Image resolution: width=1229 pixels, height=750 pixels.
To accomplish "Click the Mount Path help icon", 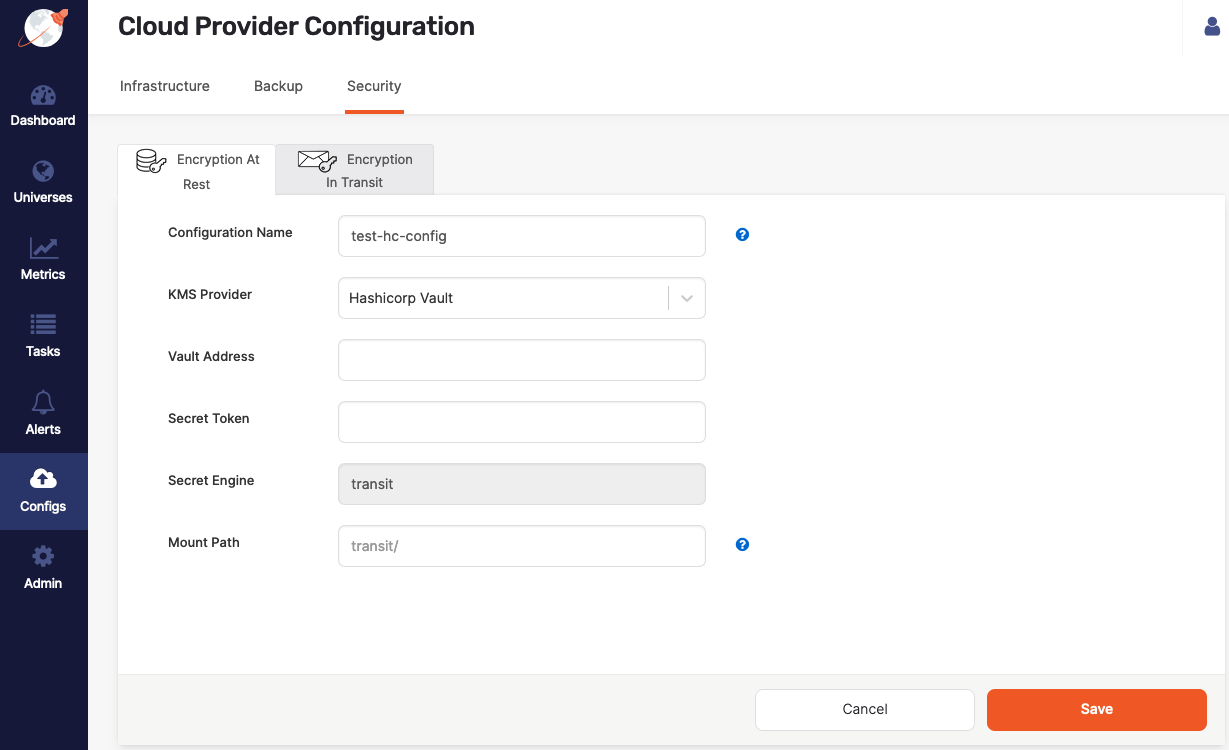I will click(x=742, y=544).
